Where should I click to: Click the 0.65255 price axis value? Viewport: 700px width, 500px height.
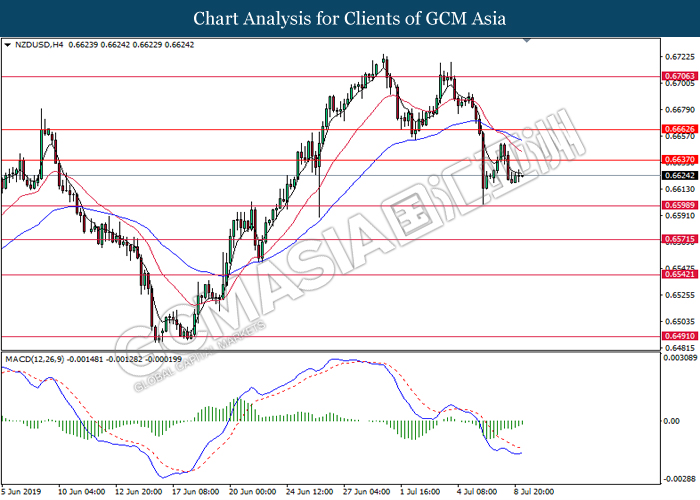[x=680, y=295]
